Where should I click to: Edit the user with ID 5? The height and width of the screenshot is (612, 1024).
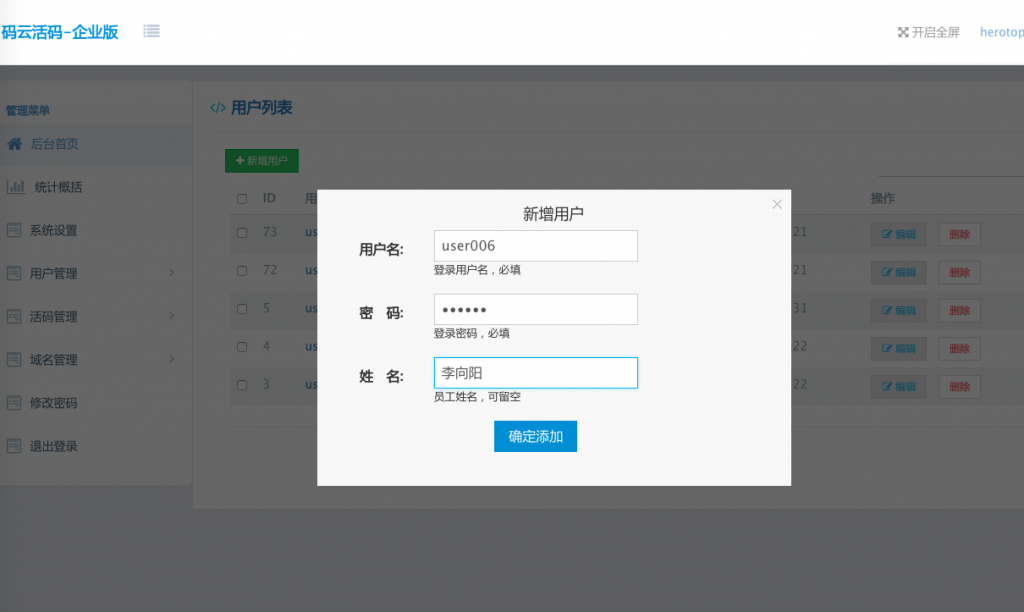[x=899, y=310]
